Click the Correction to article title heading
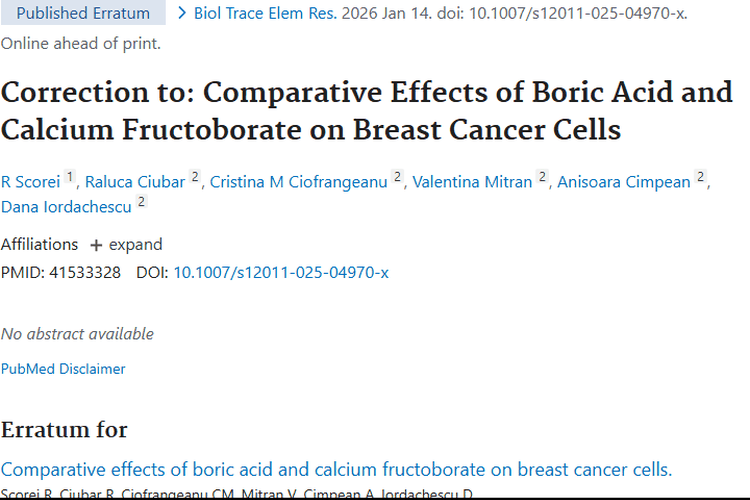The height and width of the screenshot is (500, 750). pyautogui.click(x=367, y=111)
